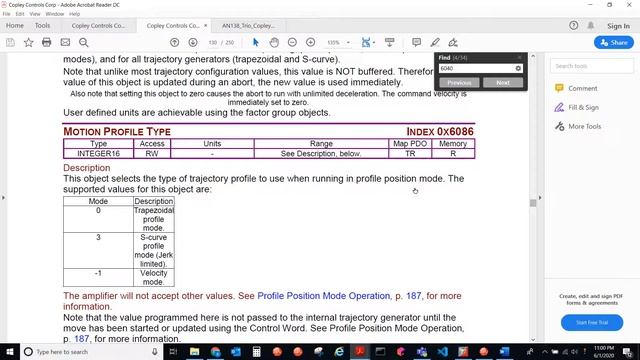Open Windows Start menu
This screenshot has height=360, width=640.
10,352
